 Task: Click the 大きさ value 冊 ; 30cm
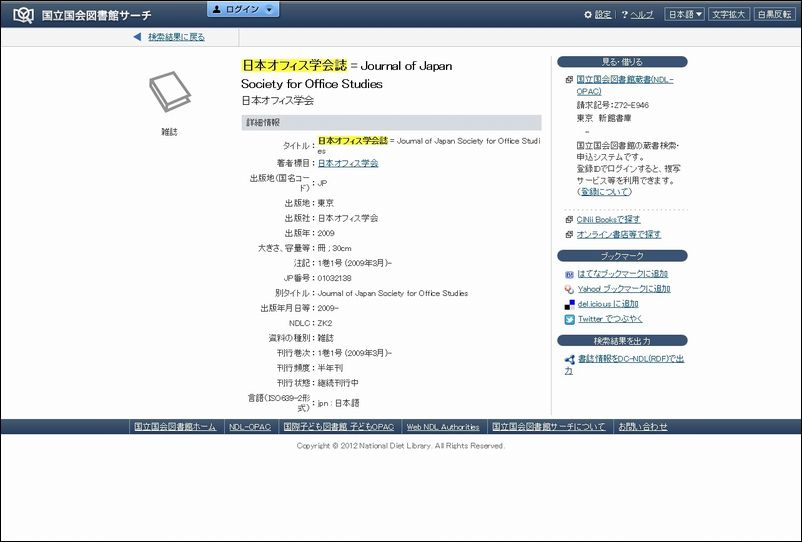coord(335,248)
